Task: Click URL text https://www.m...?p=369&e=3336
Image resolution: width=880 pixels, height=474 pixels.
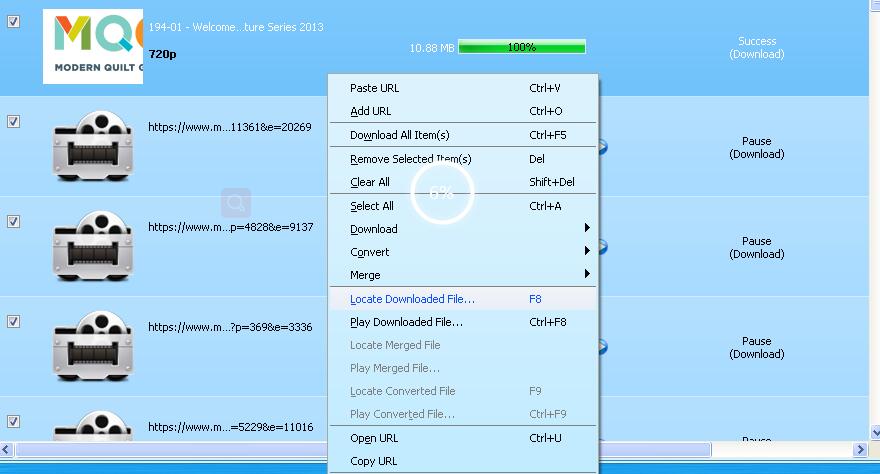Action: coord(230,327)
